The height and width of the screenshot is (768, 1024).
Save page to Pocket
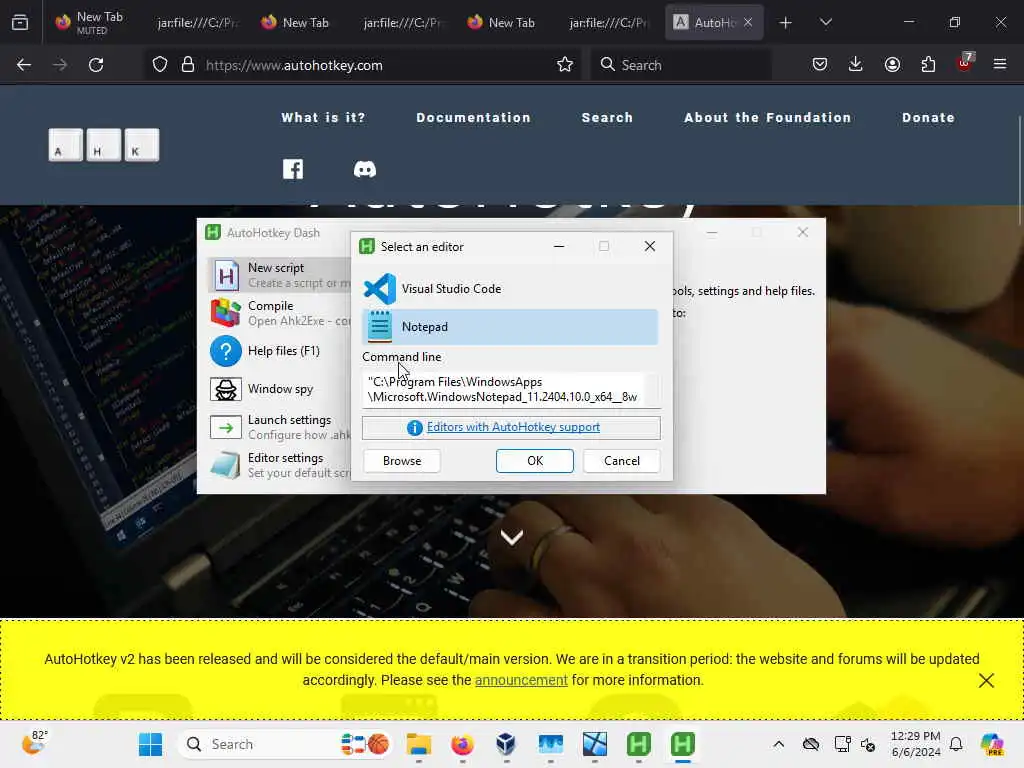[820, 64]
